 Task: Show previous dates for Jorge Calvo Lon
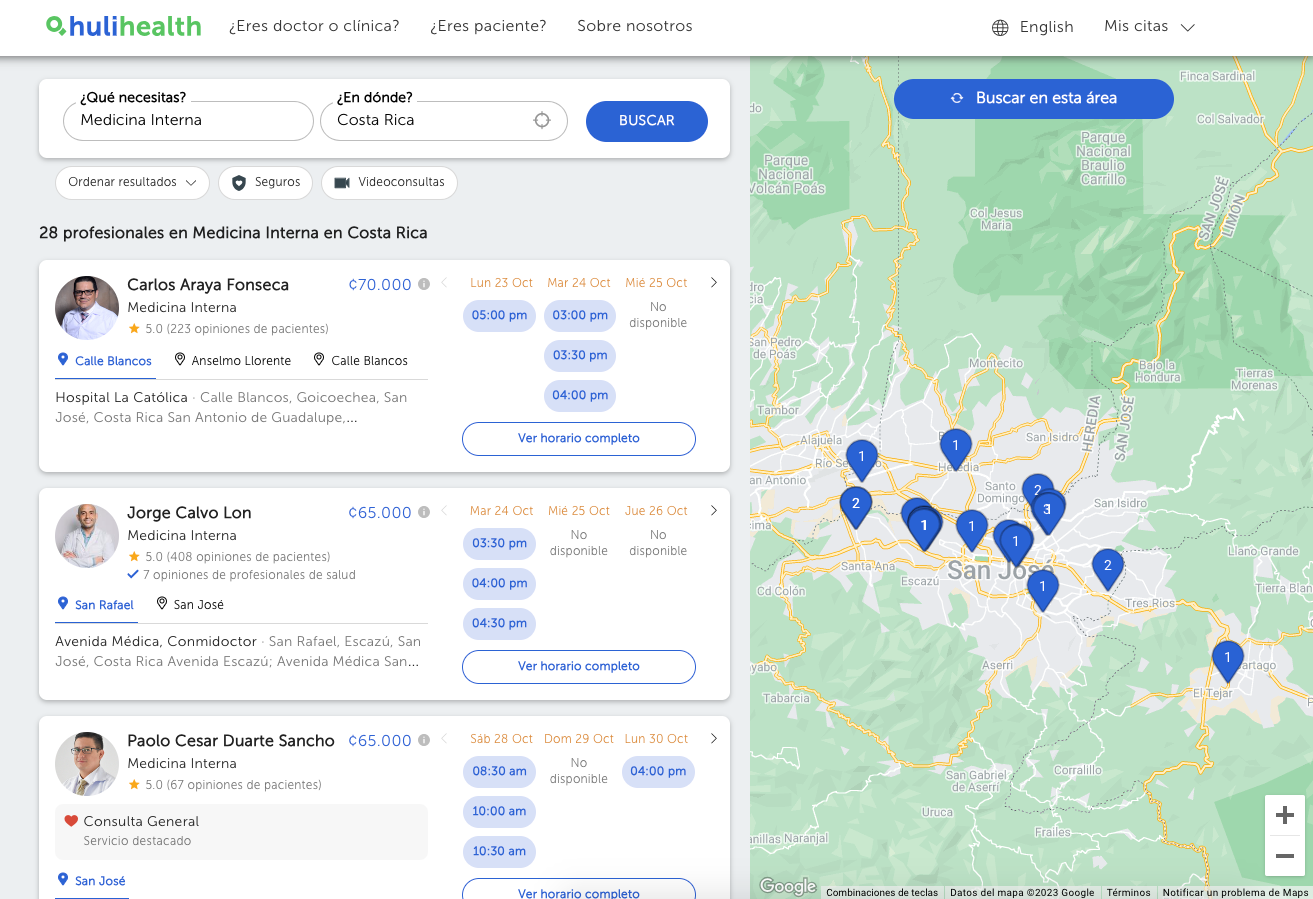click(x=444, y=511)
